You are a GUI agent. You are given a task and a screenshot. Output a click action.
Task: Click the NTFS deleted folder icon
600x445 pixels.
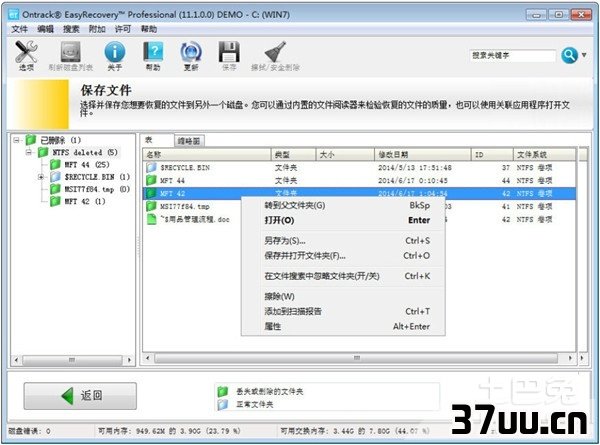tap(43, 152)
